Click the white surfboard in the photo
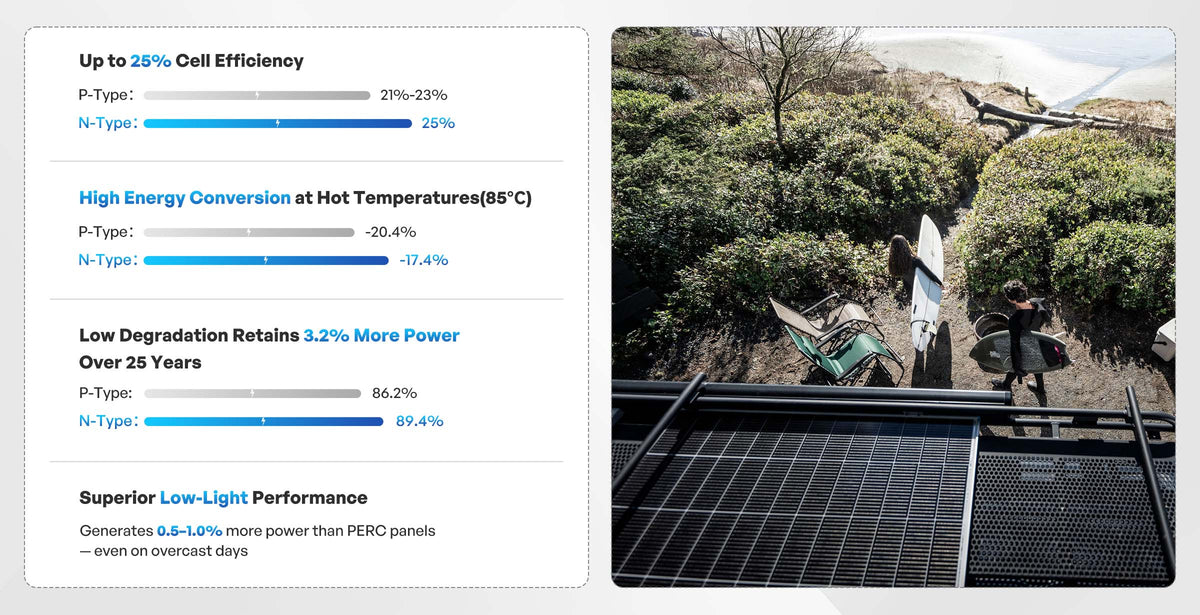The image size is (1200, 615). (927, 280)
